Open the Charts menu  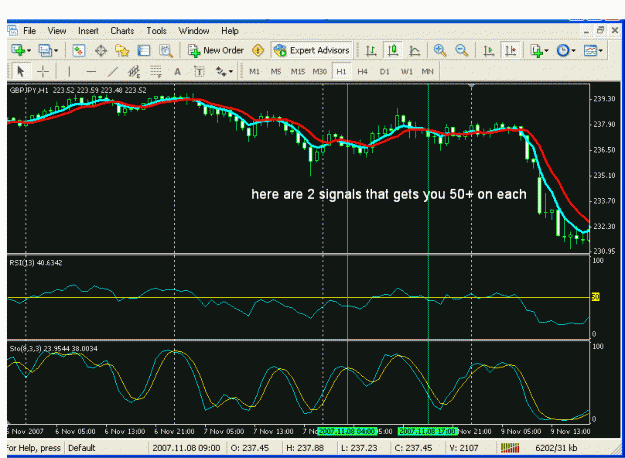pyautogui.click(x=122, y=31)
